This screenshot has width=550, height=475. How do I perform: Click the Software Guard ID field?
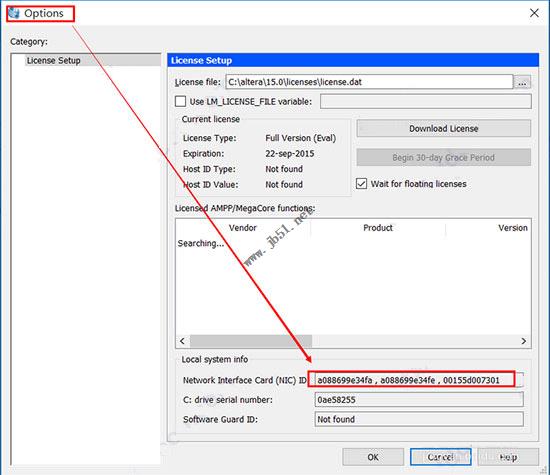pyautogui.click(x=419, y=420)
